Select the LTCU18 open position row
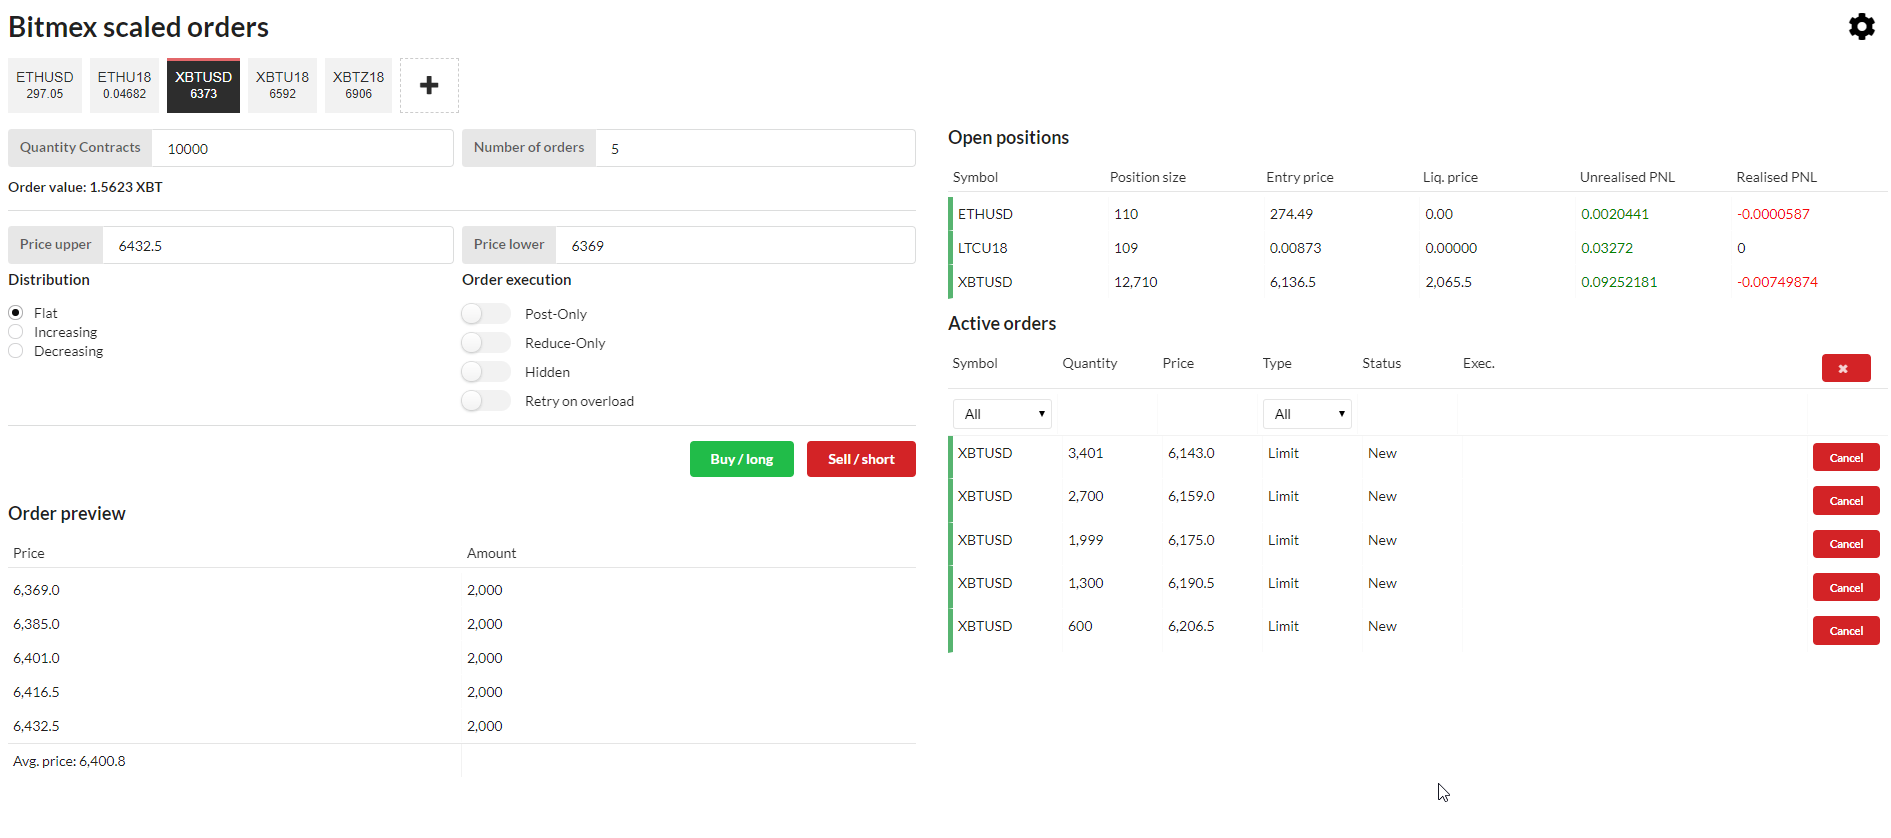 (1418, 248)
